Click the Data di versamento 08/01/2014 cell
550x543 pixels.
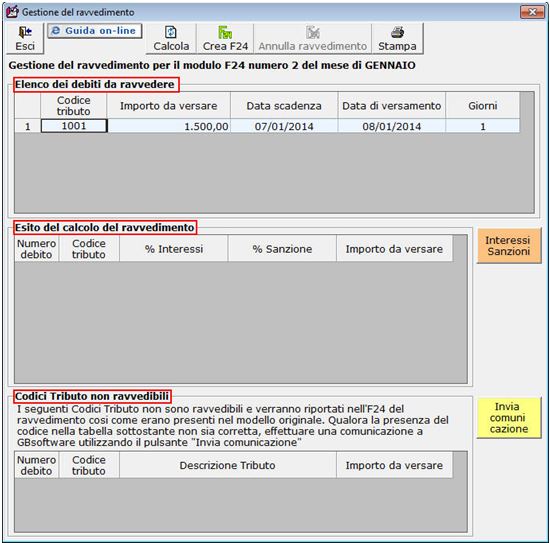[x=392, y=126]
